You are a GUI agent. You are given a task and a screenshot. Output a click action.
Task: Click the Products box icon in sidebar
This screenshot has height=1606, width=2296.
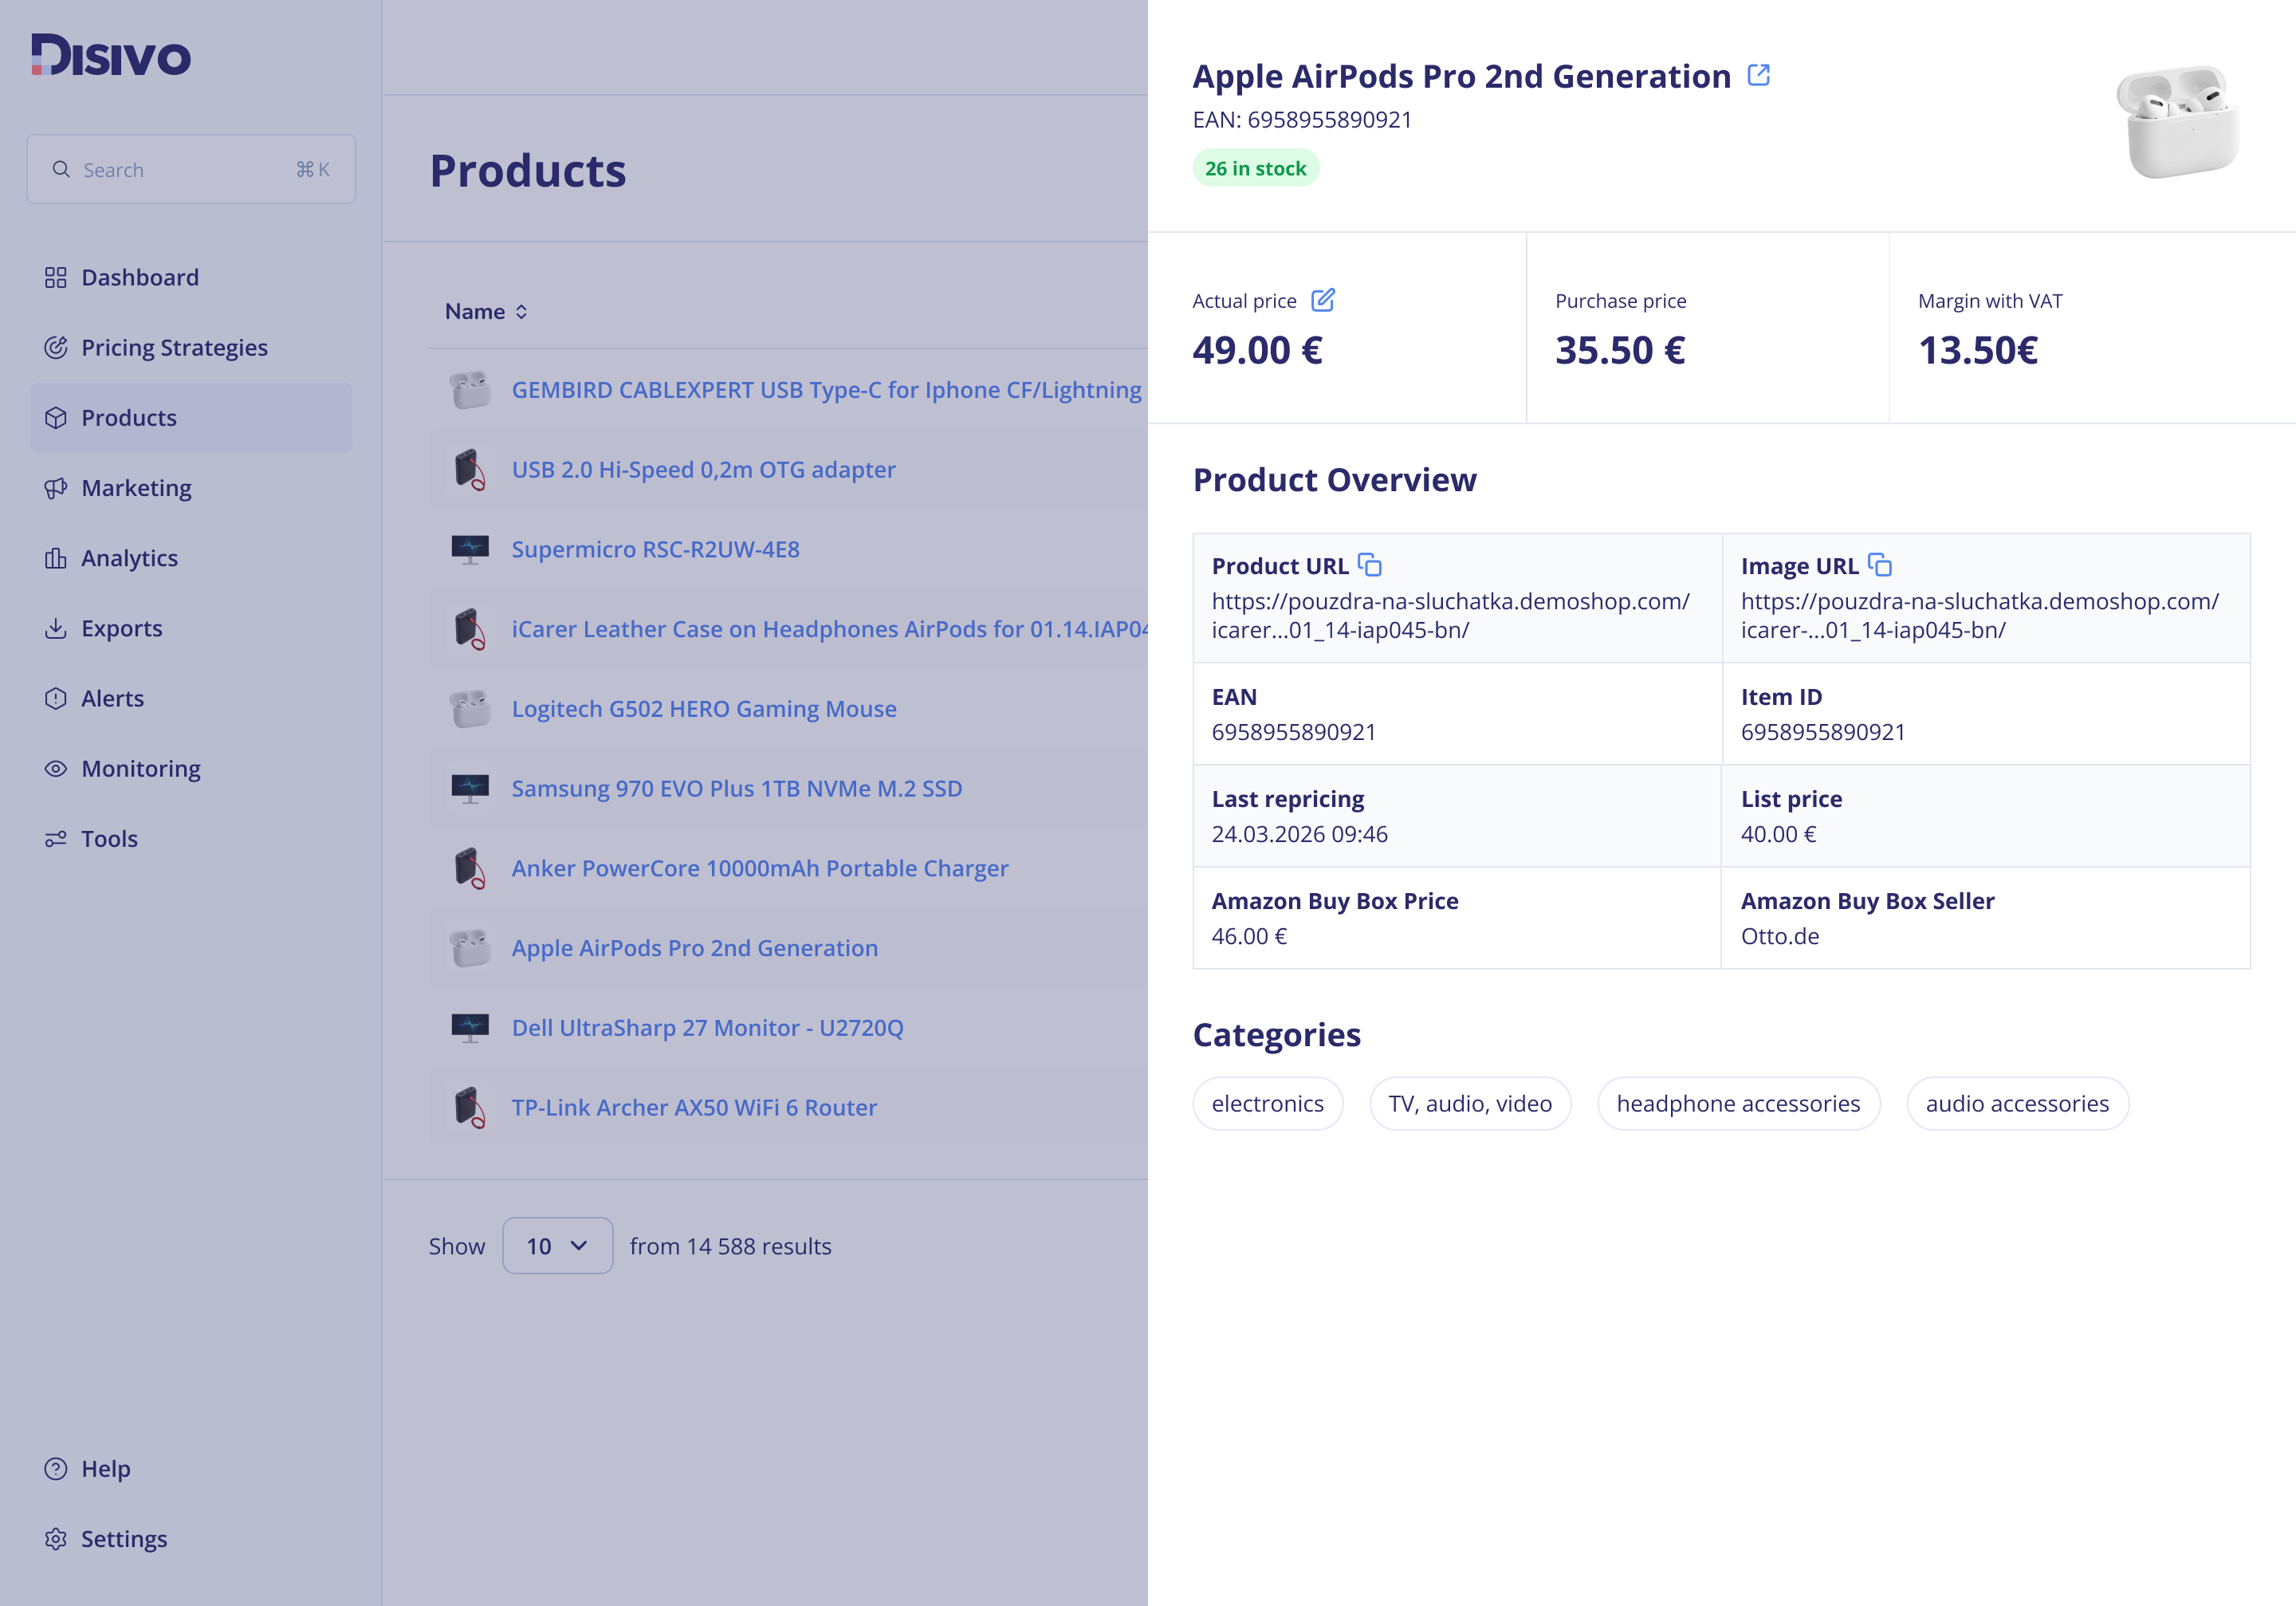56,417
